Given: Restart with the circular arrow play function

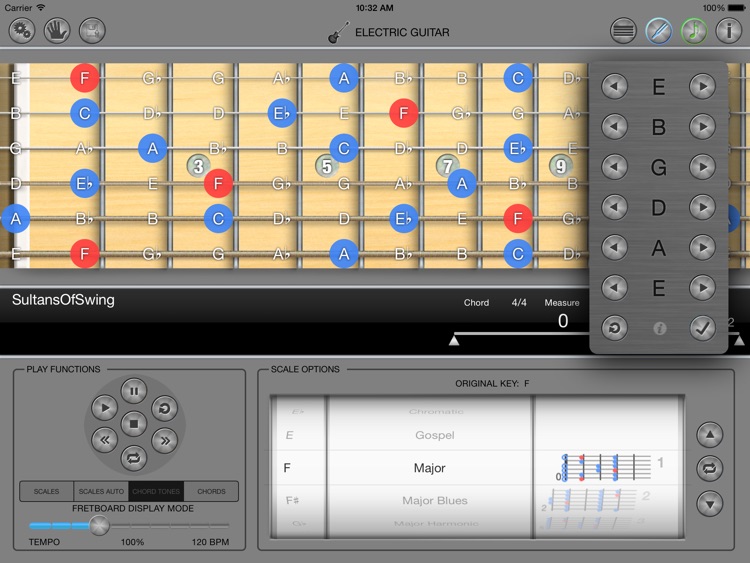Looking at the screenshot, I should point(165,408).
